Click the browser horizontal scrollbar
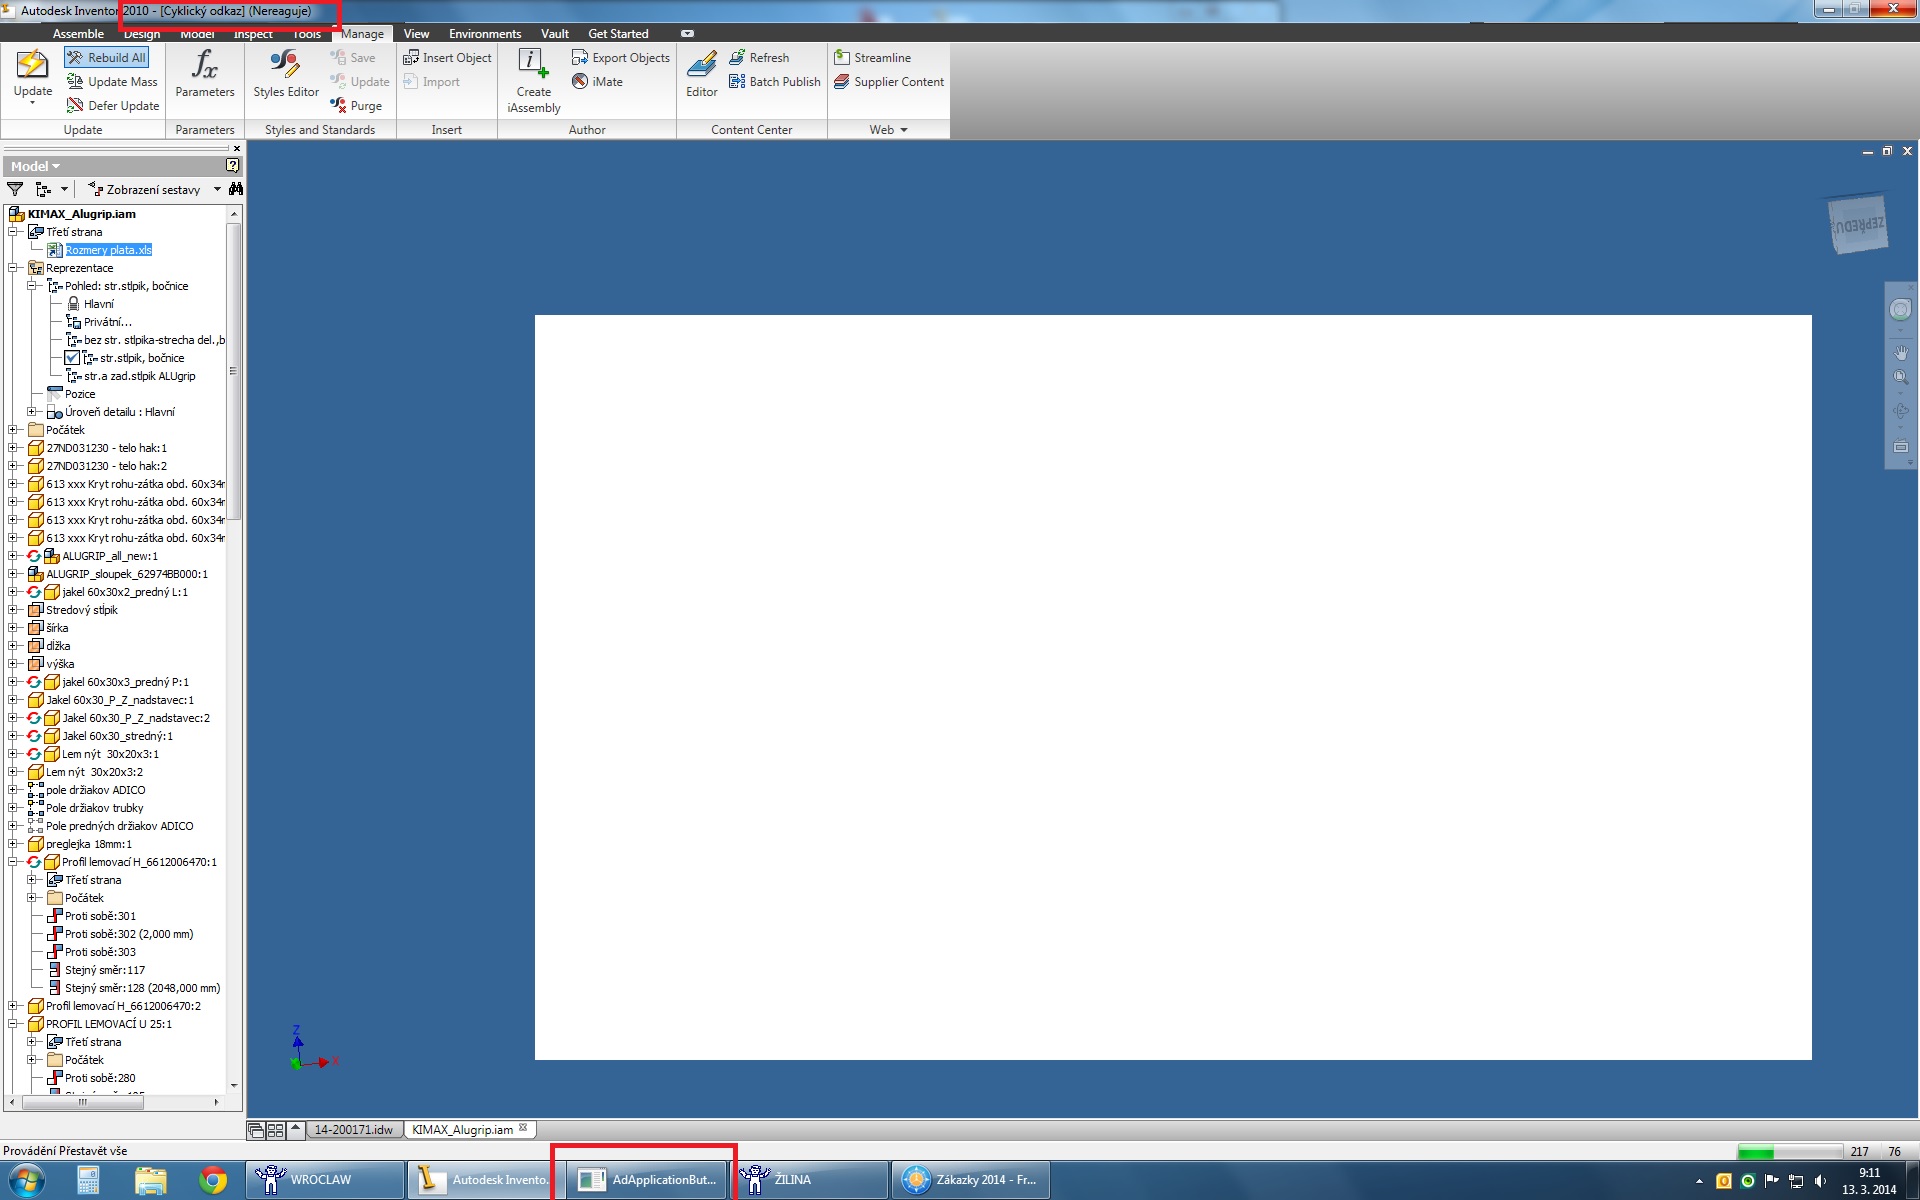The height and width of the screenshot is (1200, 1920). click(x=84, y=1102)
